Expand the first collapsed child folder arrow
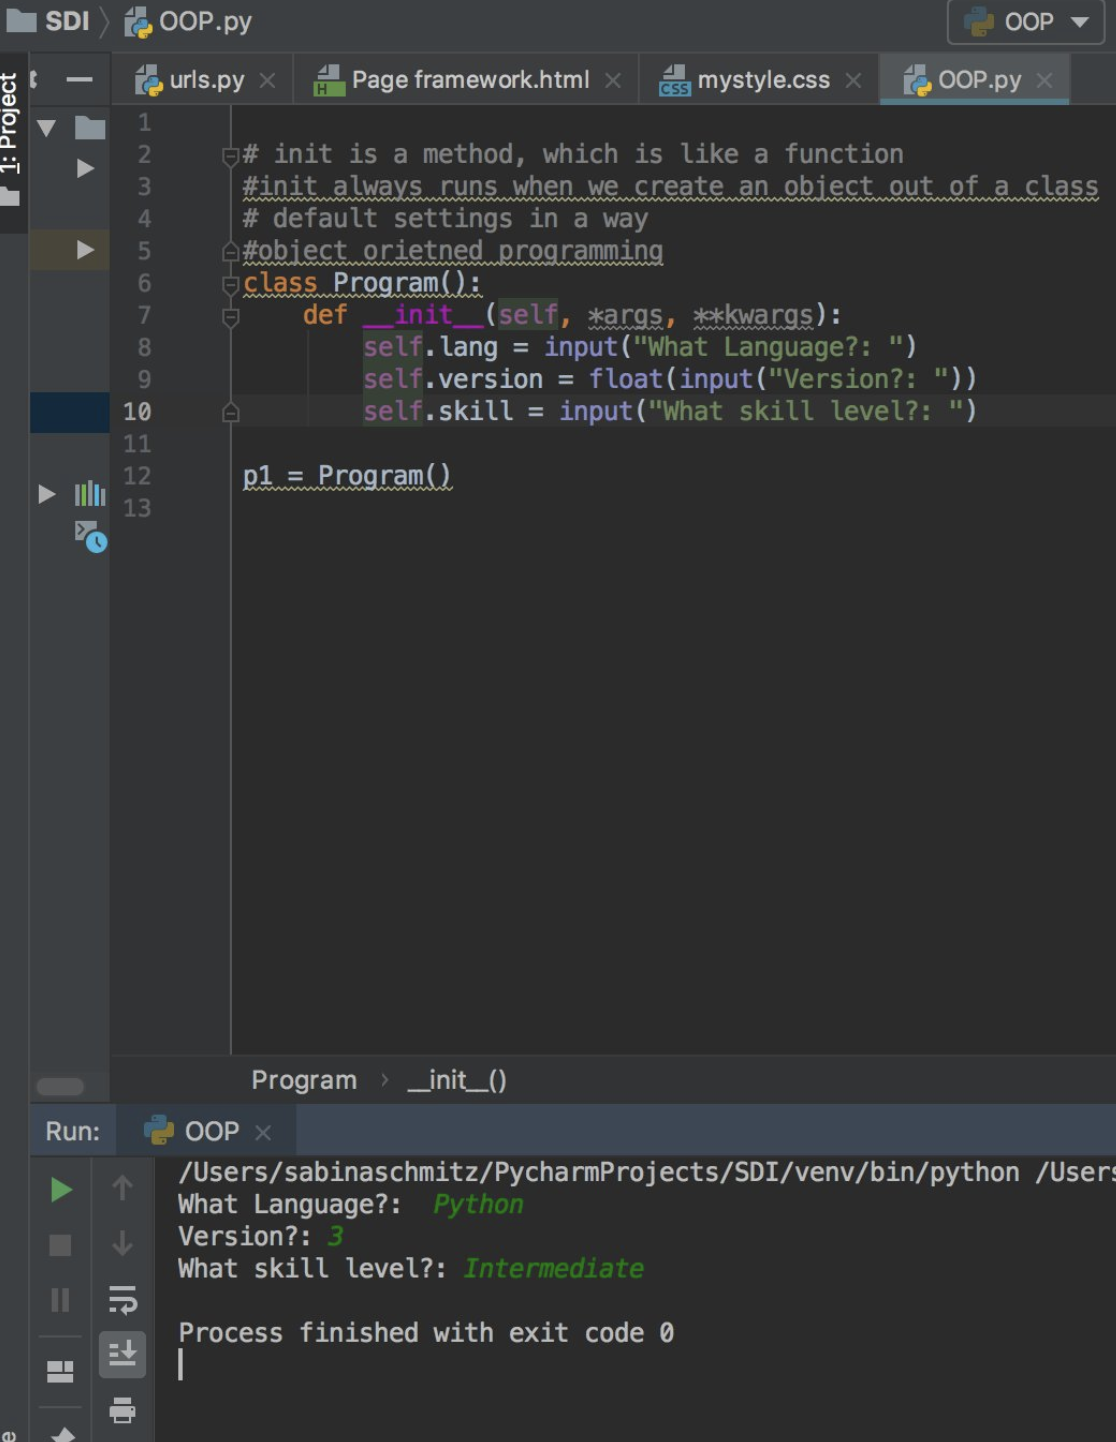 click(86, 168)
